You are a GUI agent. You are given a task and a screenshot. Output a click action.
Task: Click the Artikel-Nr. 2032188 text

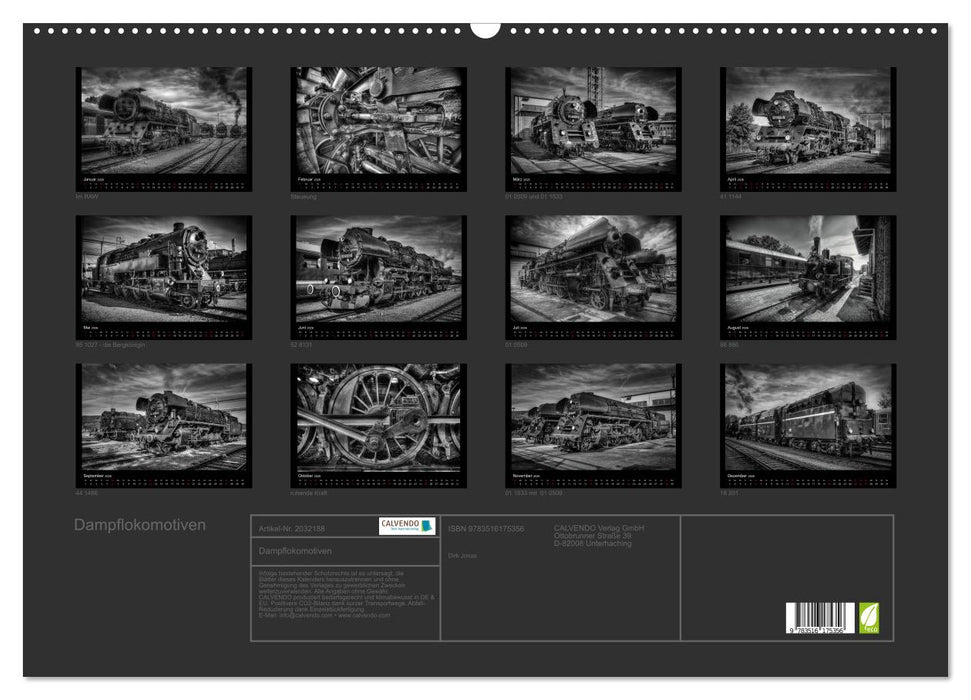292,527
